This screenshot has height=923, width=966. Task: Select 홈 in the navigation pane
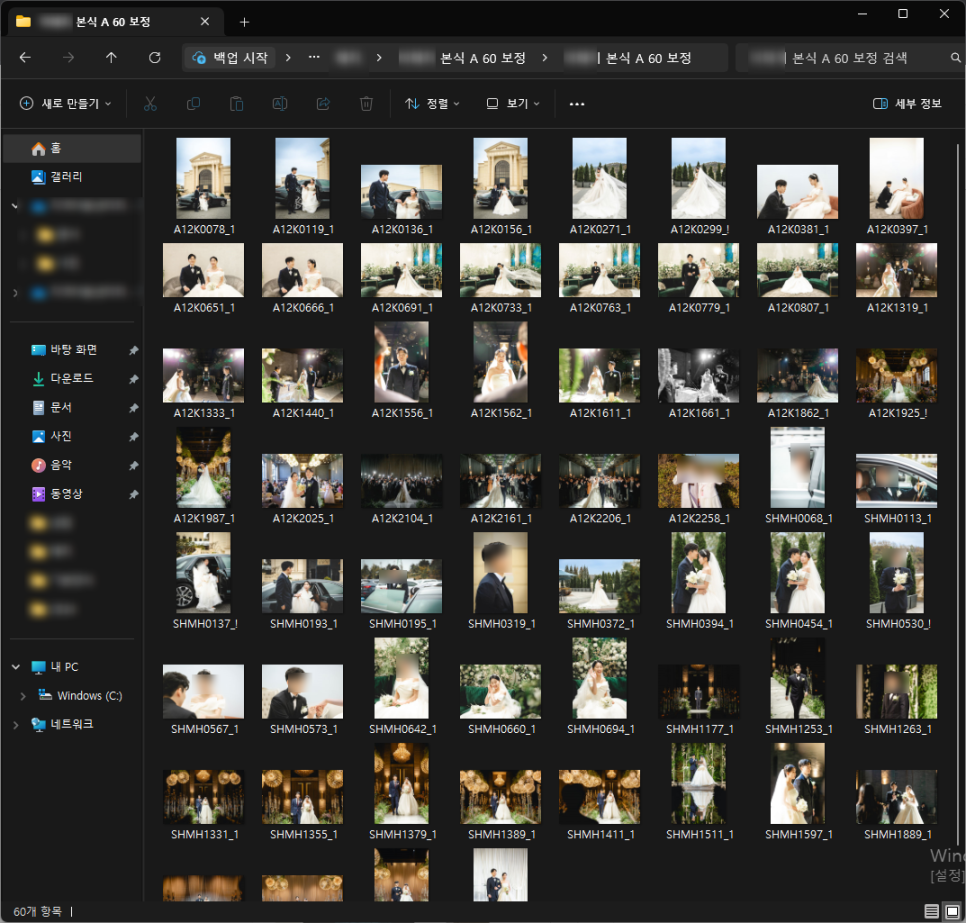72,148
